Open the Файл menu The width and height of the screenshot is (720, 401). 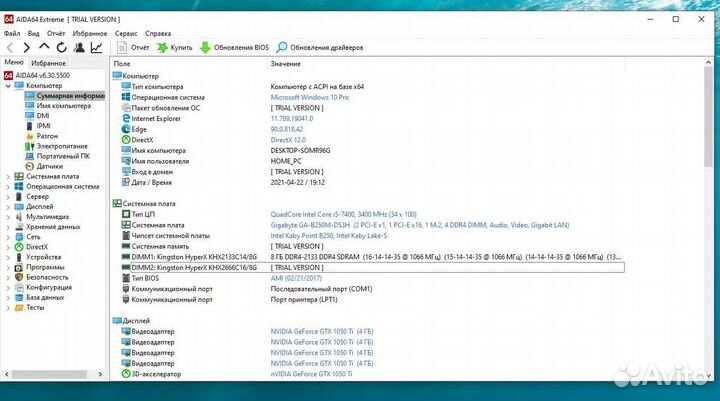click(x=12, y=33)
